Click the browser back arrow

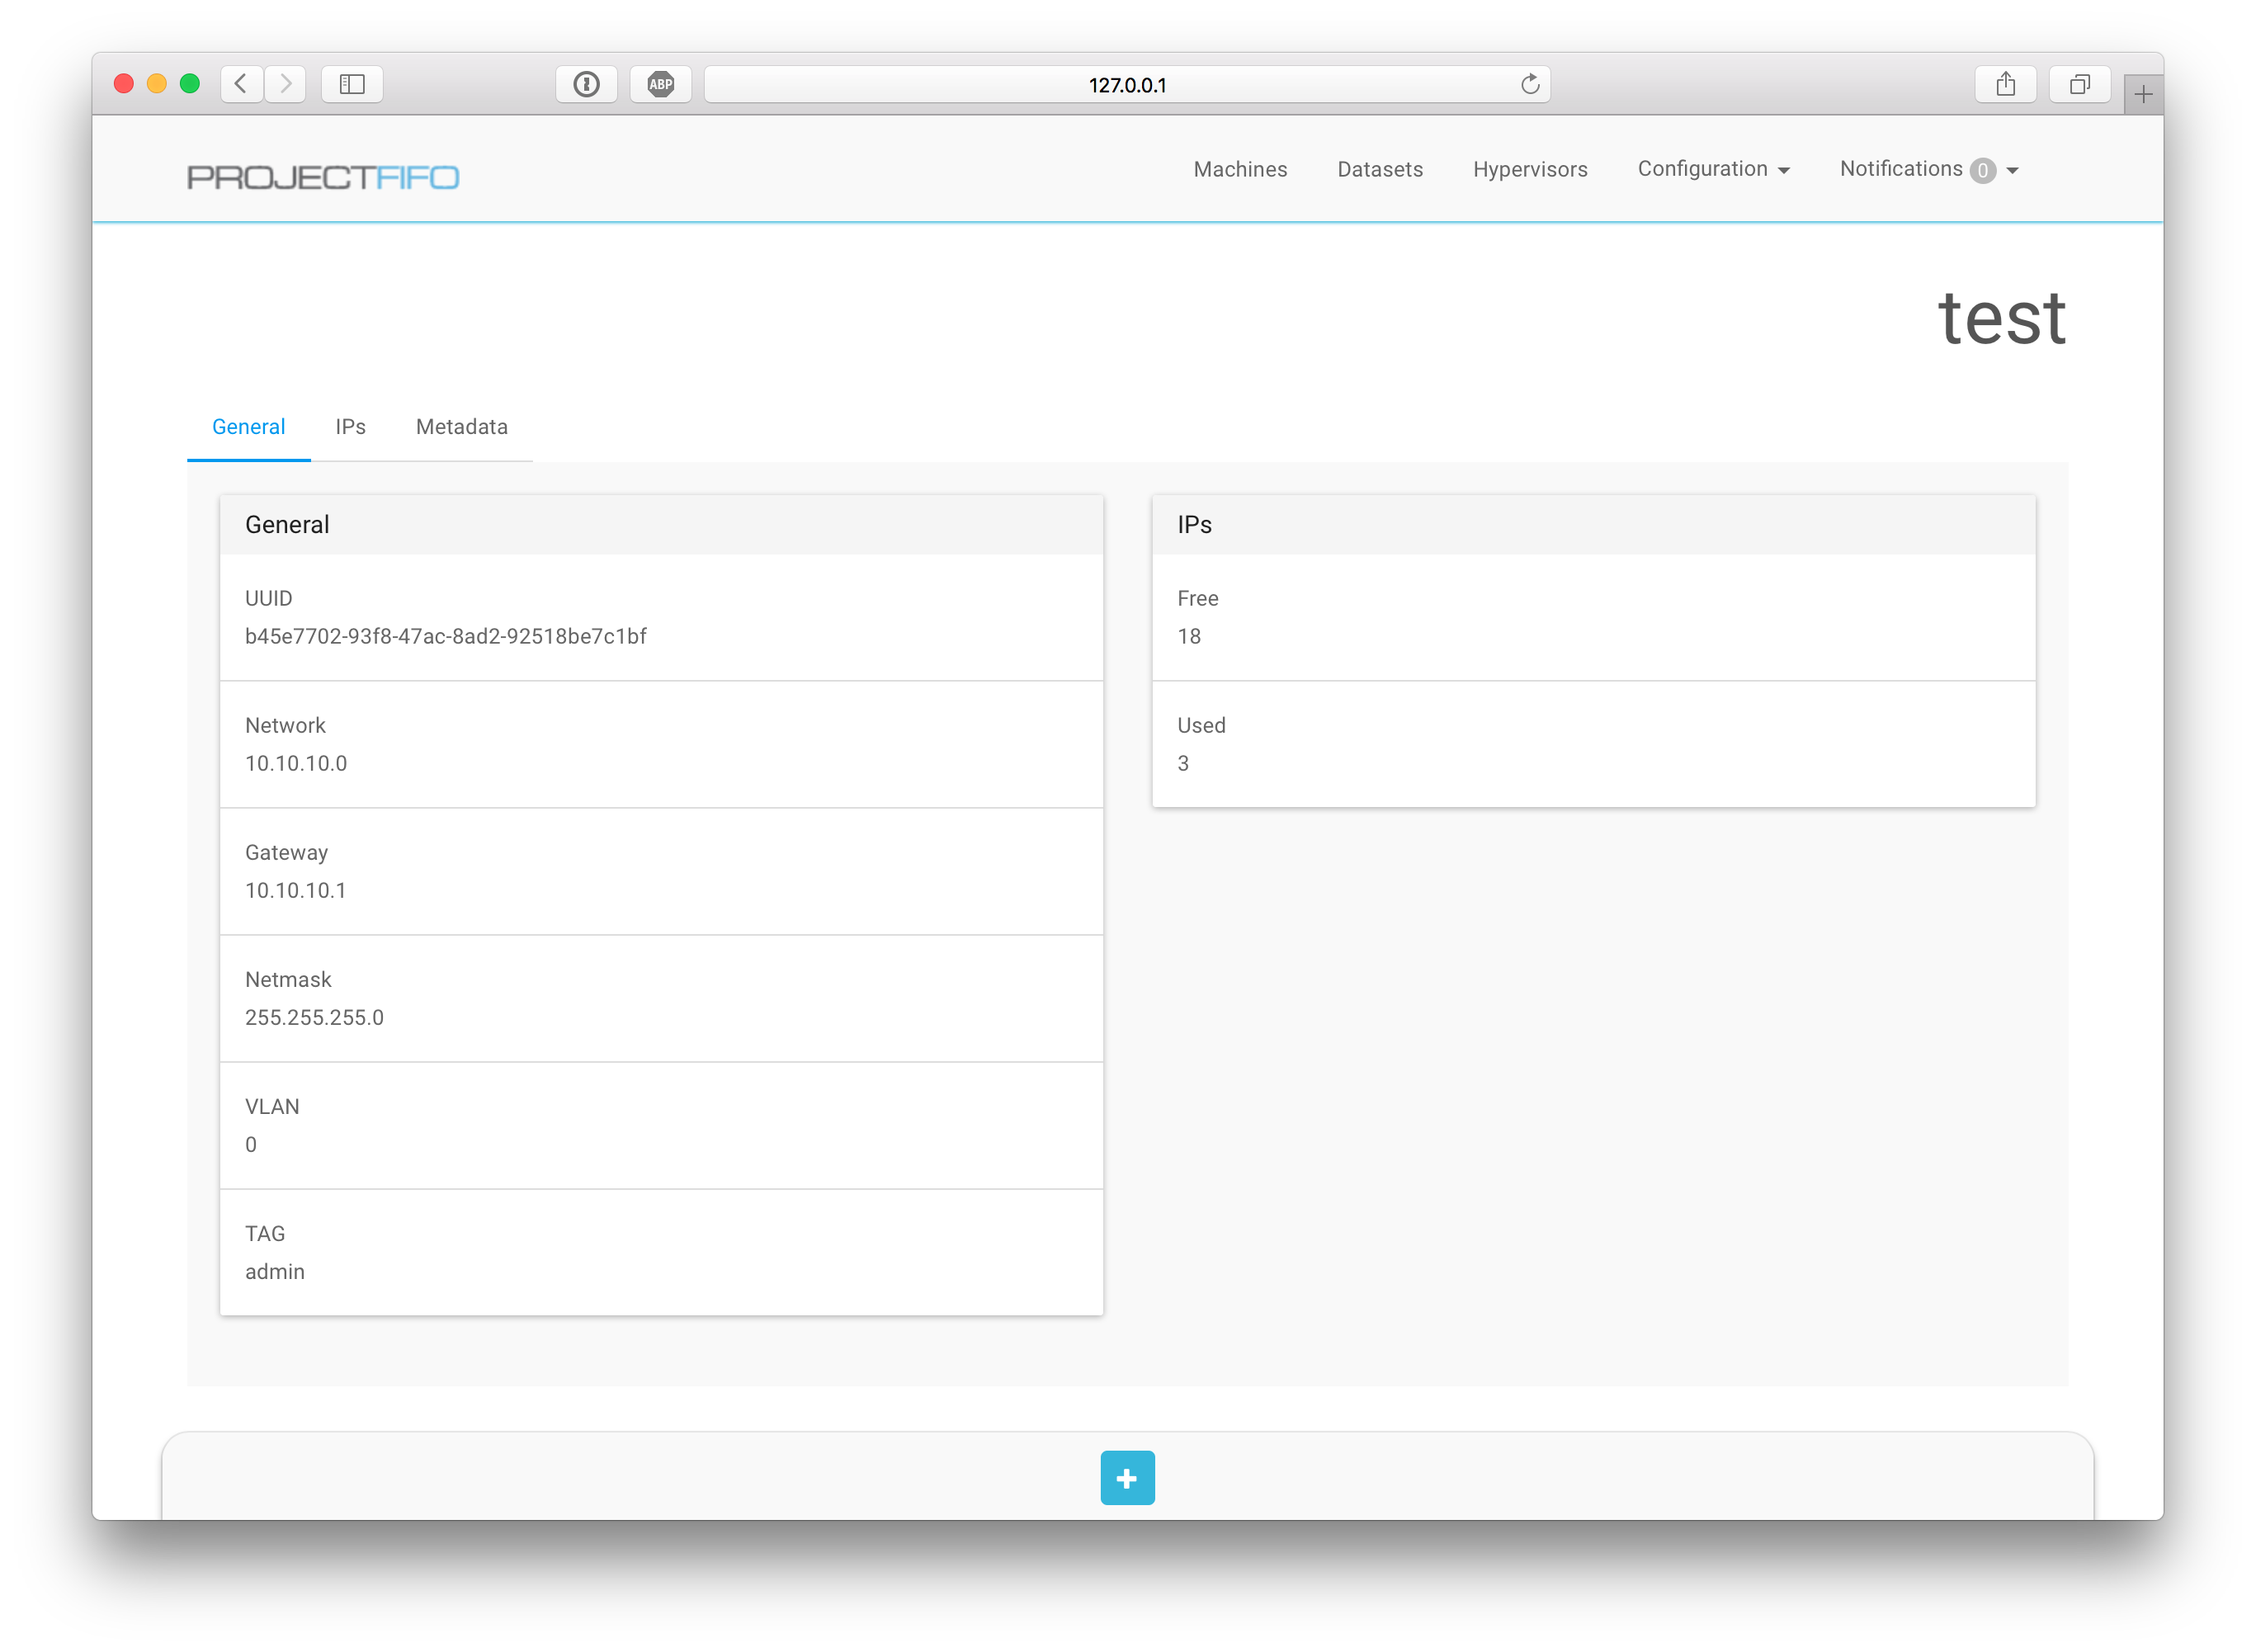coord(241,84)
